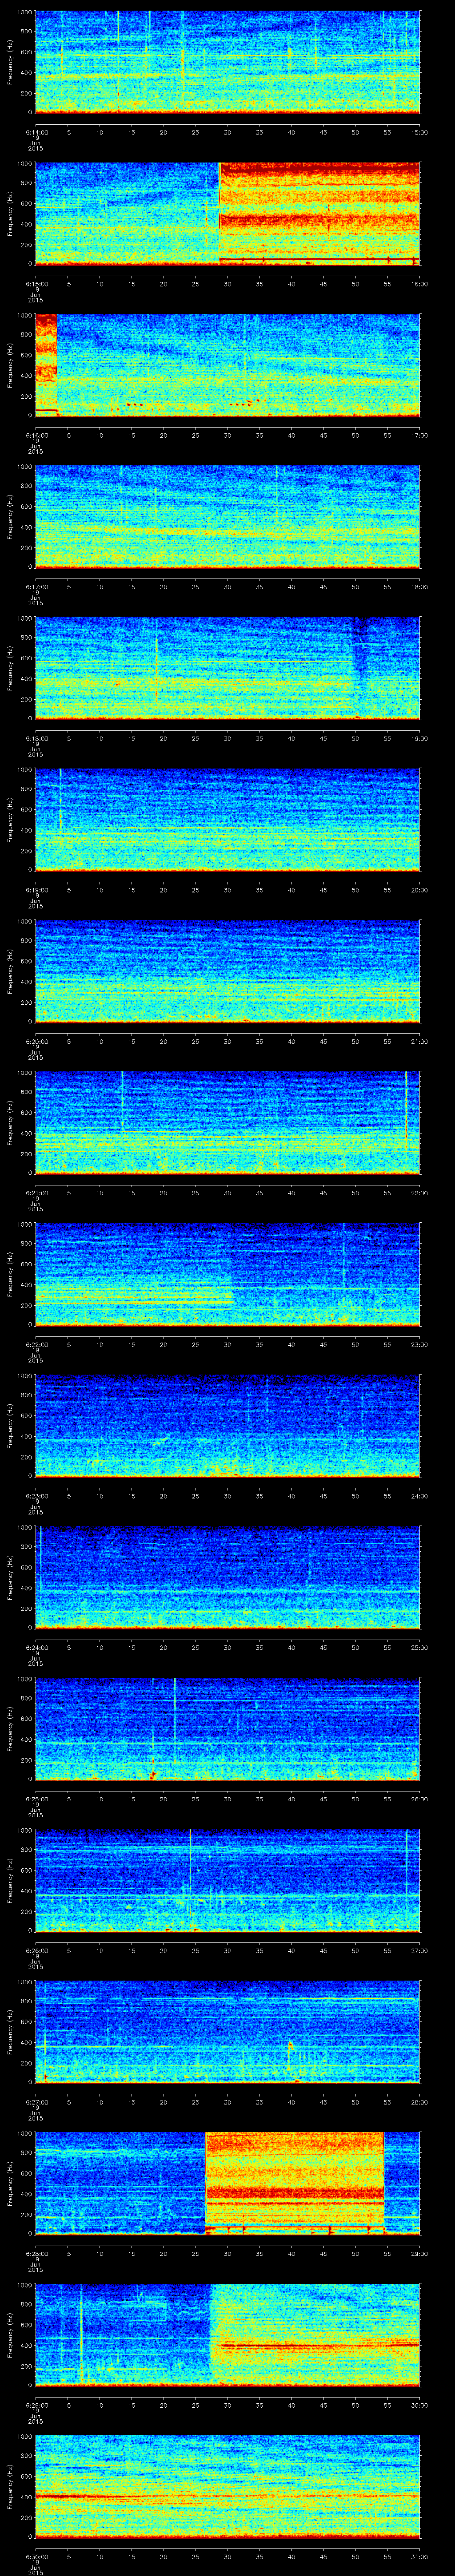
Task: Click the 25:00 end-time label
Action: point(420,1647)
